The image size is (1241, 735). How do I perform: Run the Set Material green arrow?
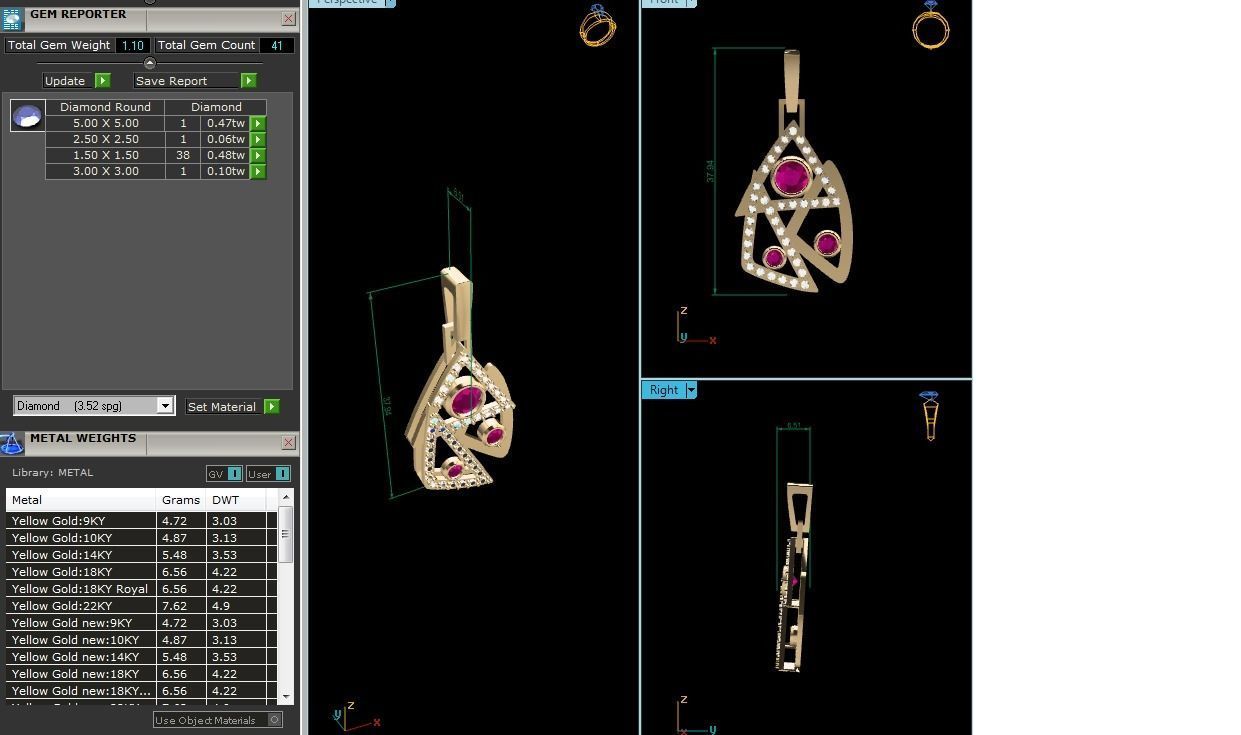272,406
